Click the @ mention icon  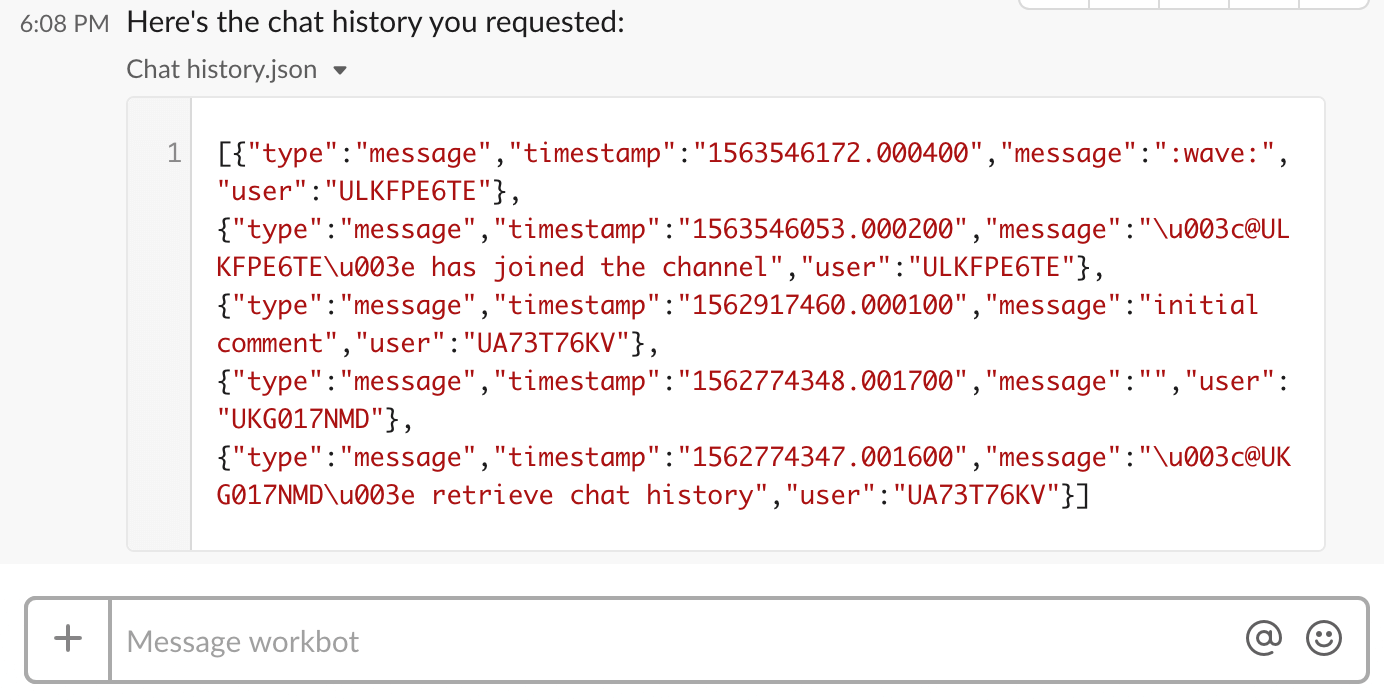pos(1264,637)
